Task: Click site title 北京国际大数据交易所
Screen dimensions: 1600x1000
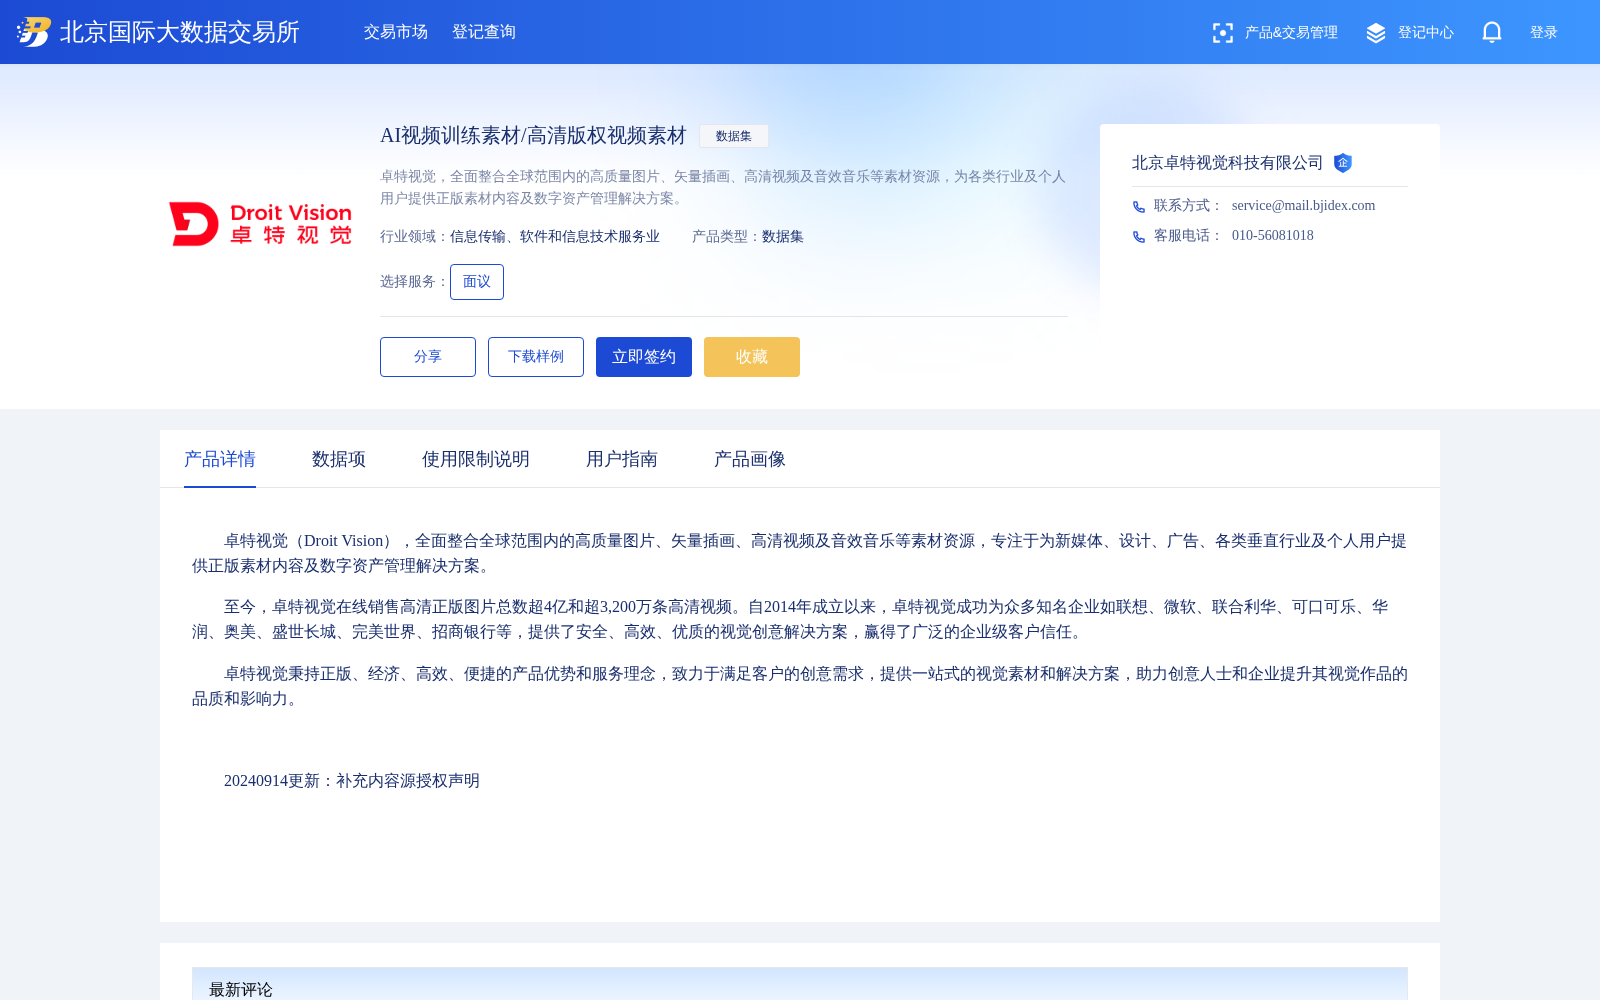Action: click(x=180, y=32)
